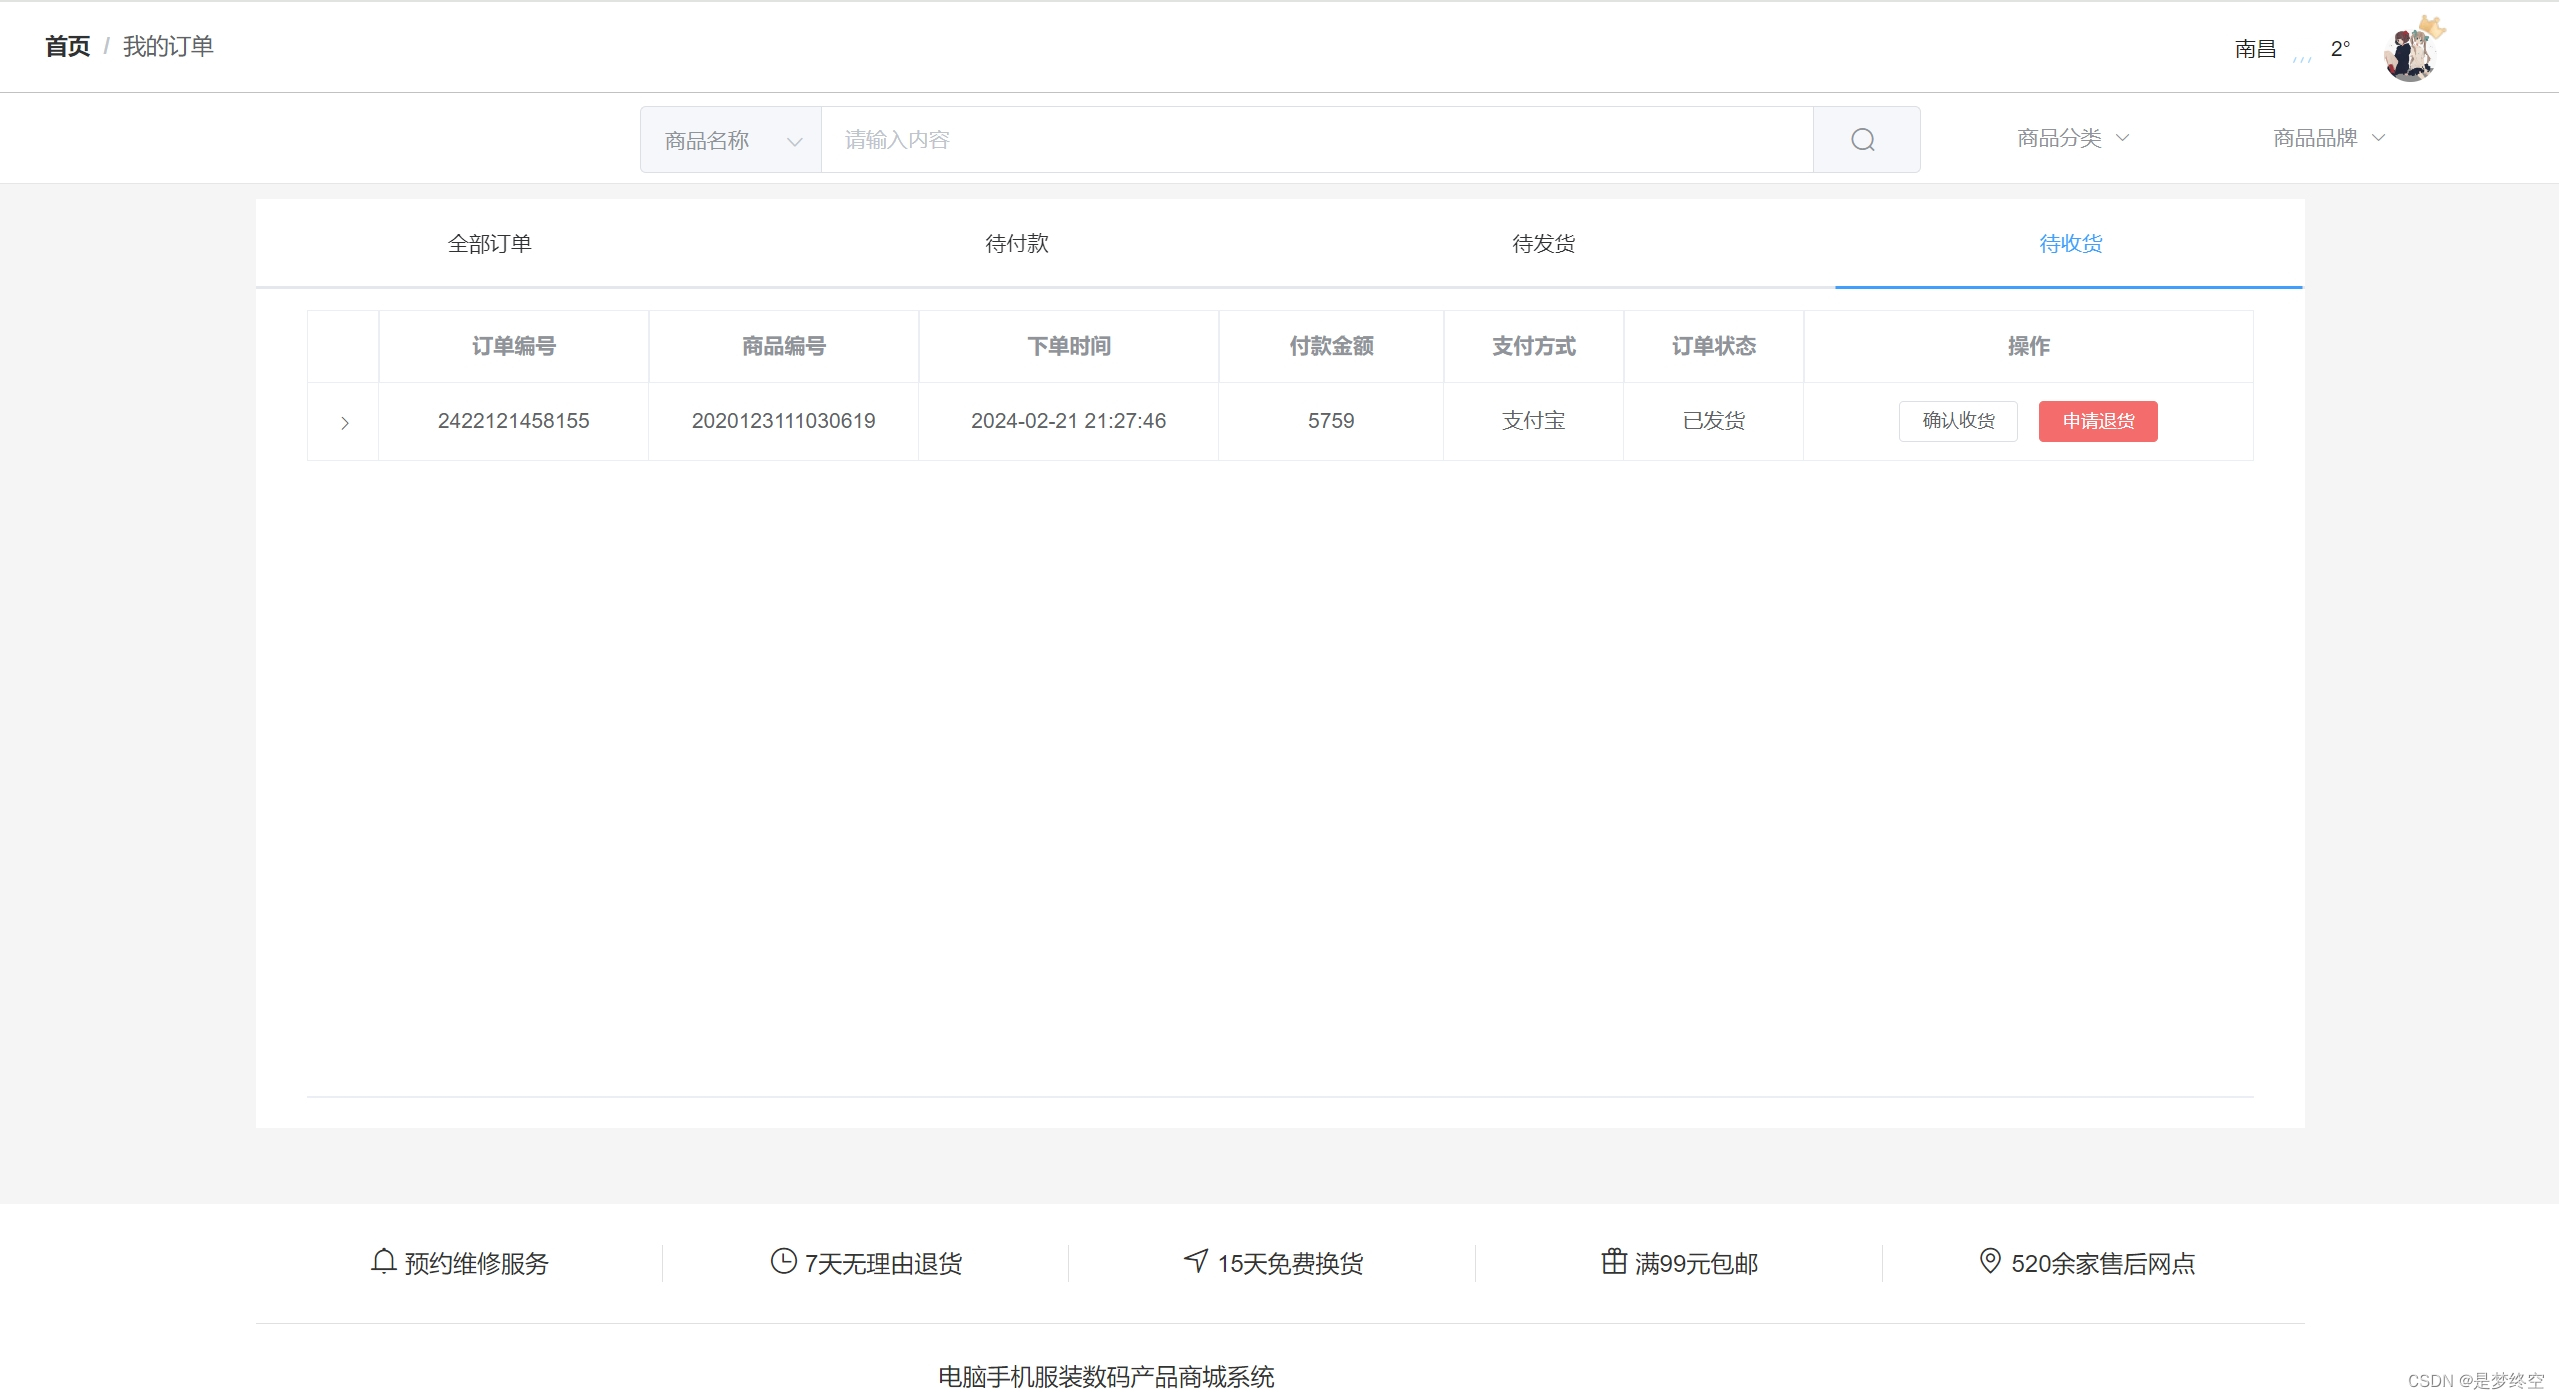Click the 确认收货 button

(x=1958, y=421)
